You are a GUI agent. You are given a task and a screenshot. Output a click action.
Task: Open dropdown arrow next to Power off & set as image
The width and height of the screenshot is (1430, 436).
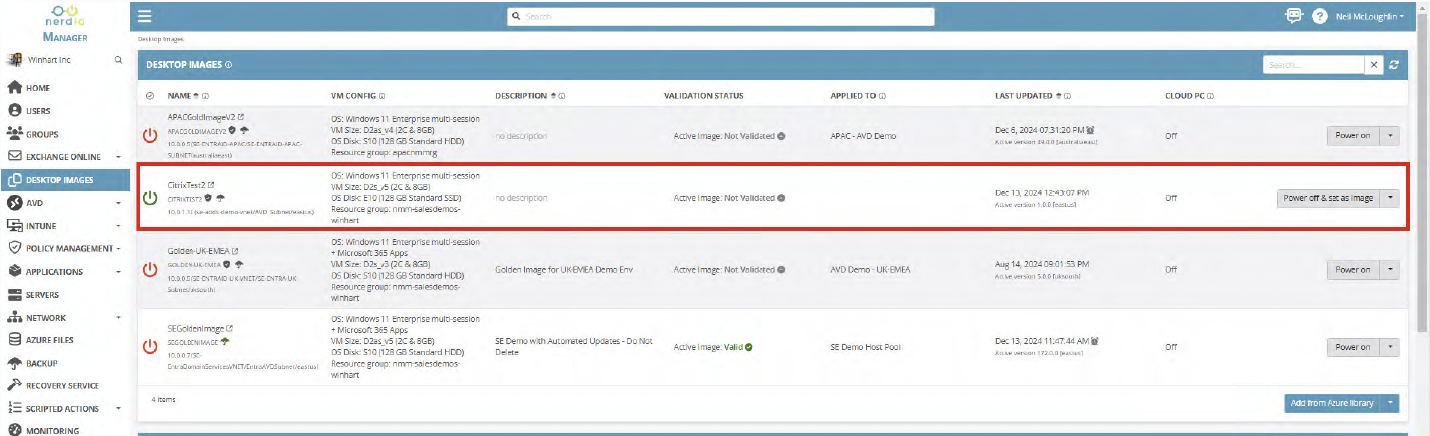(1390, 198)
